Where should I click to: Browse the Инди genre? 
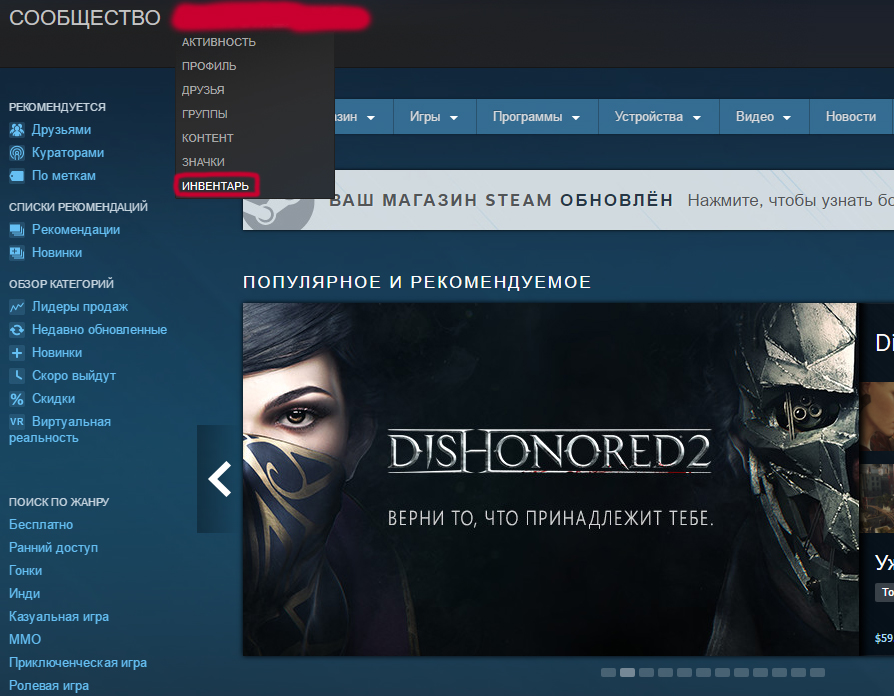25,593
